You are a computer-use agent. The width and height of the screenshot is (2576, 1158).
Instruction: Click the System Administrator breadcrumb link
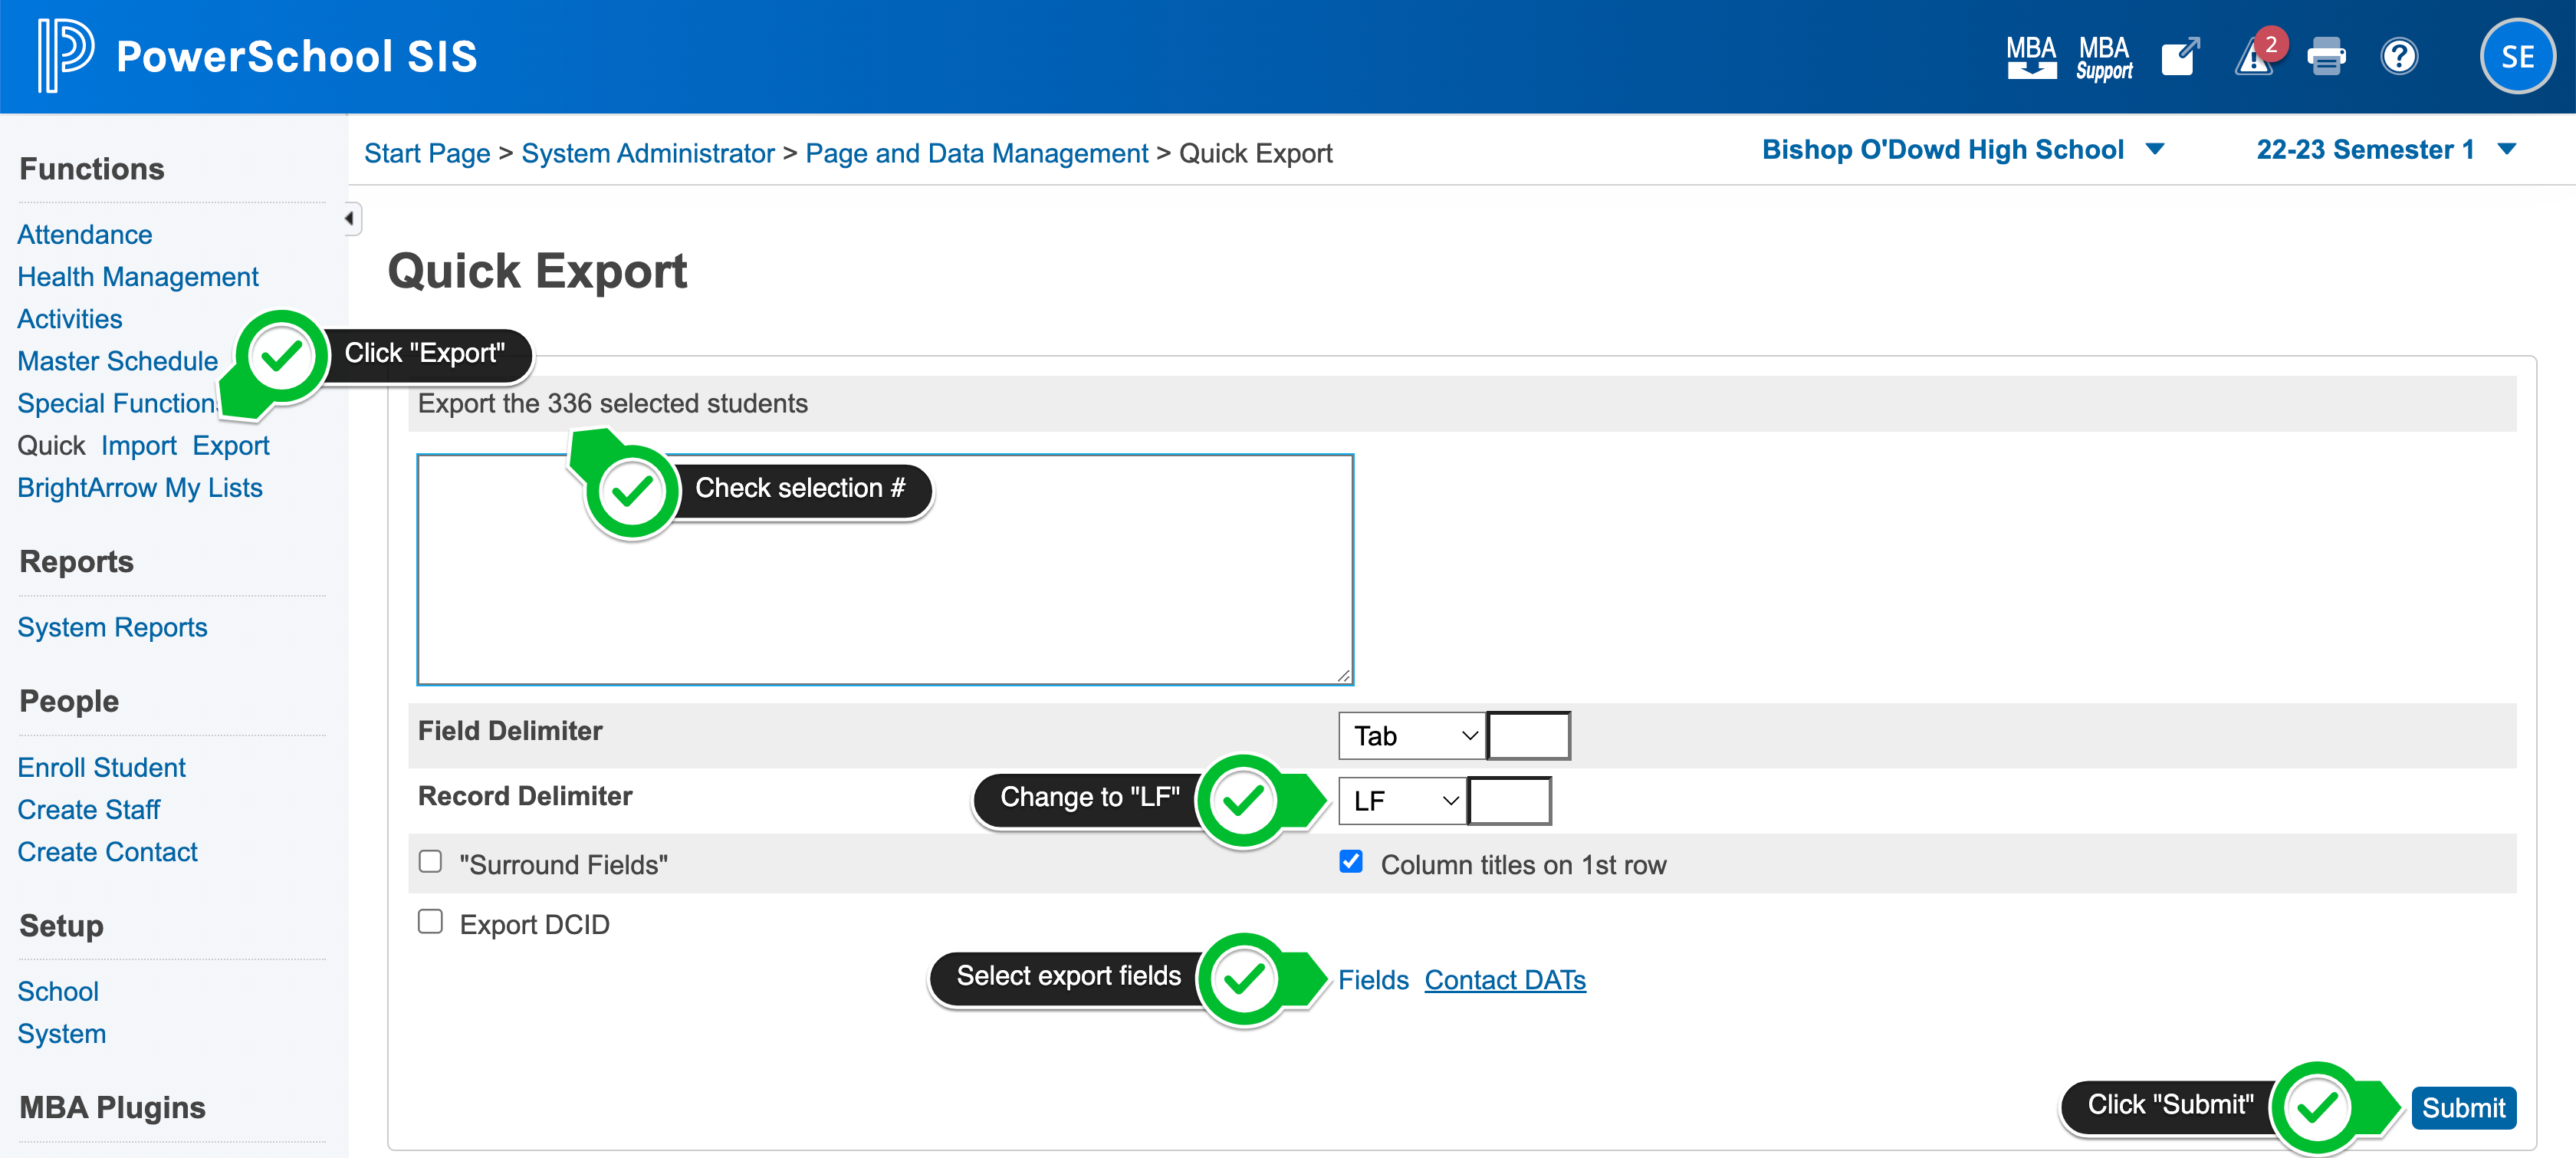pyautogui.click(x=647, y=153)
